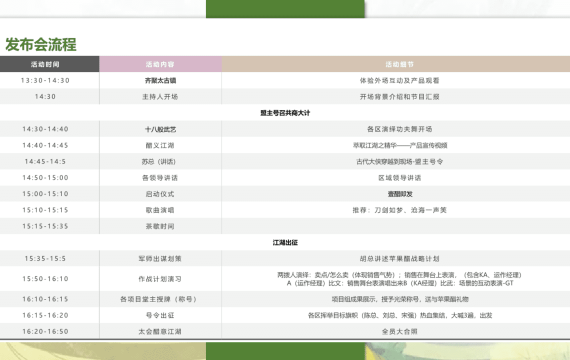Viewport: 570px width, 360px height.
Task: Click the 全员大合照 detail cell
Action: 396,331
